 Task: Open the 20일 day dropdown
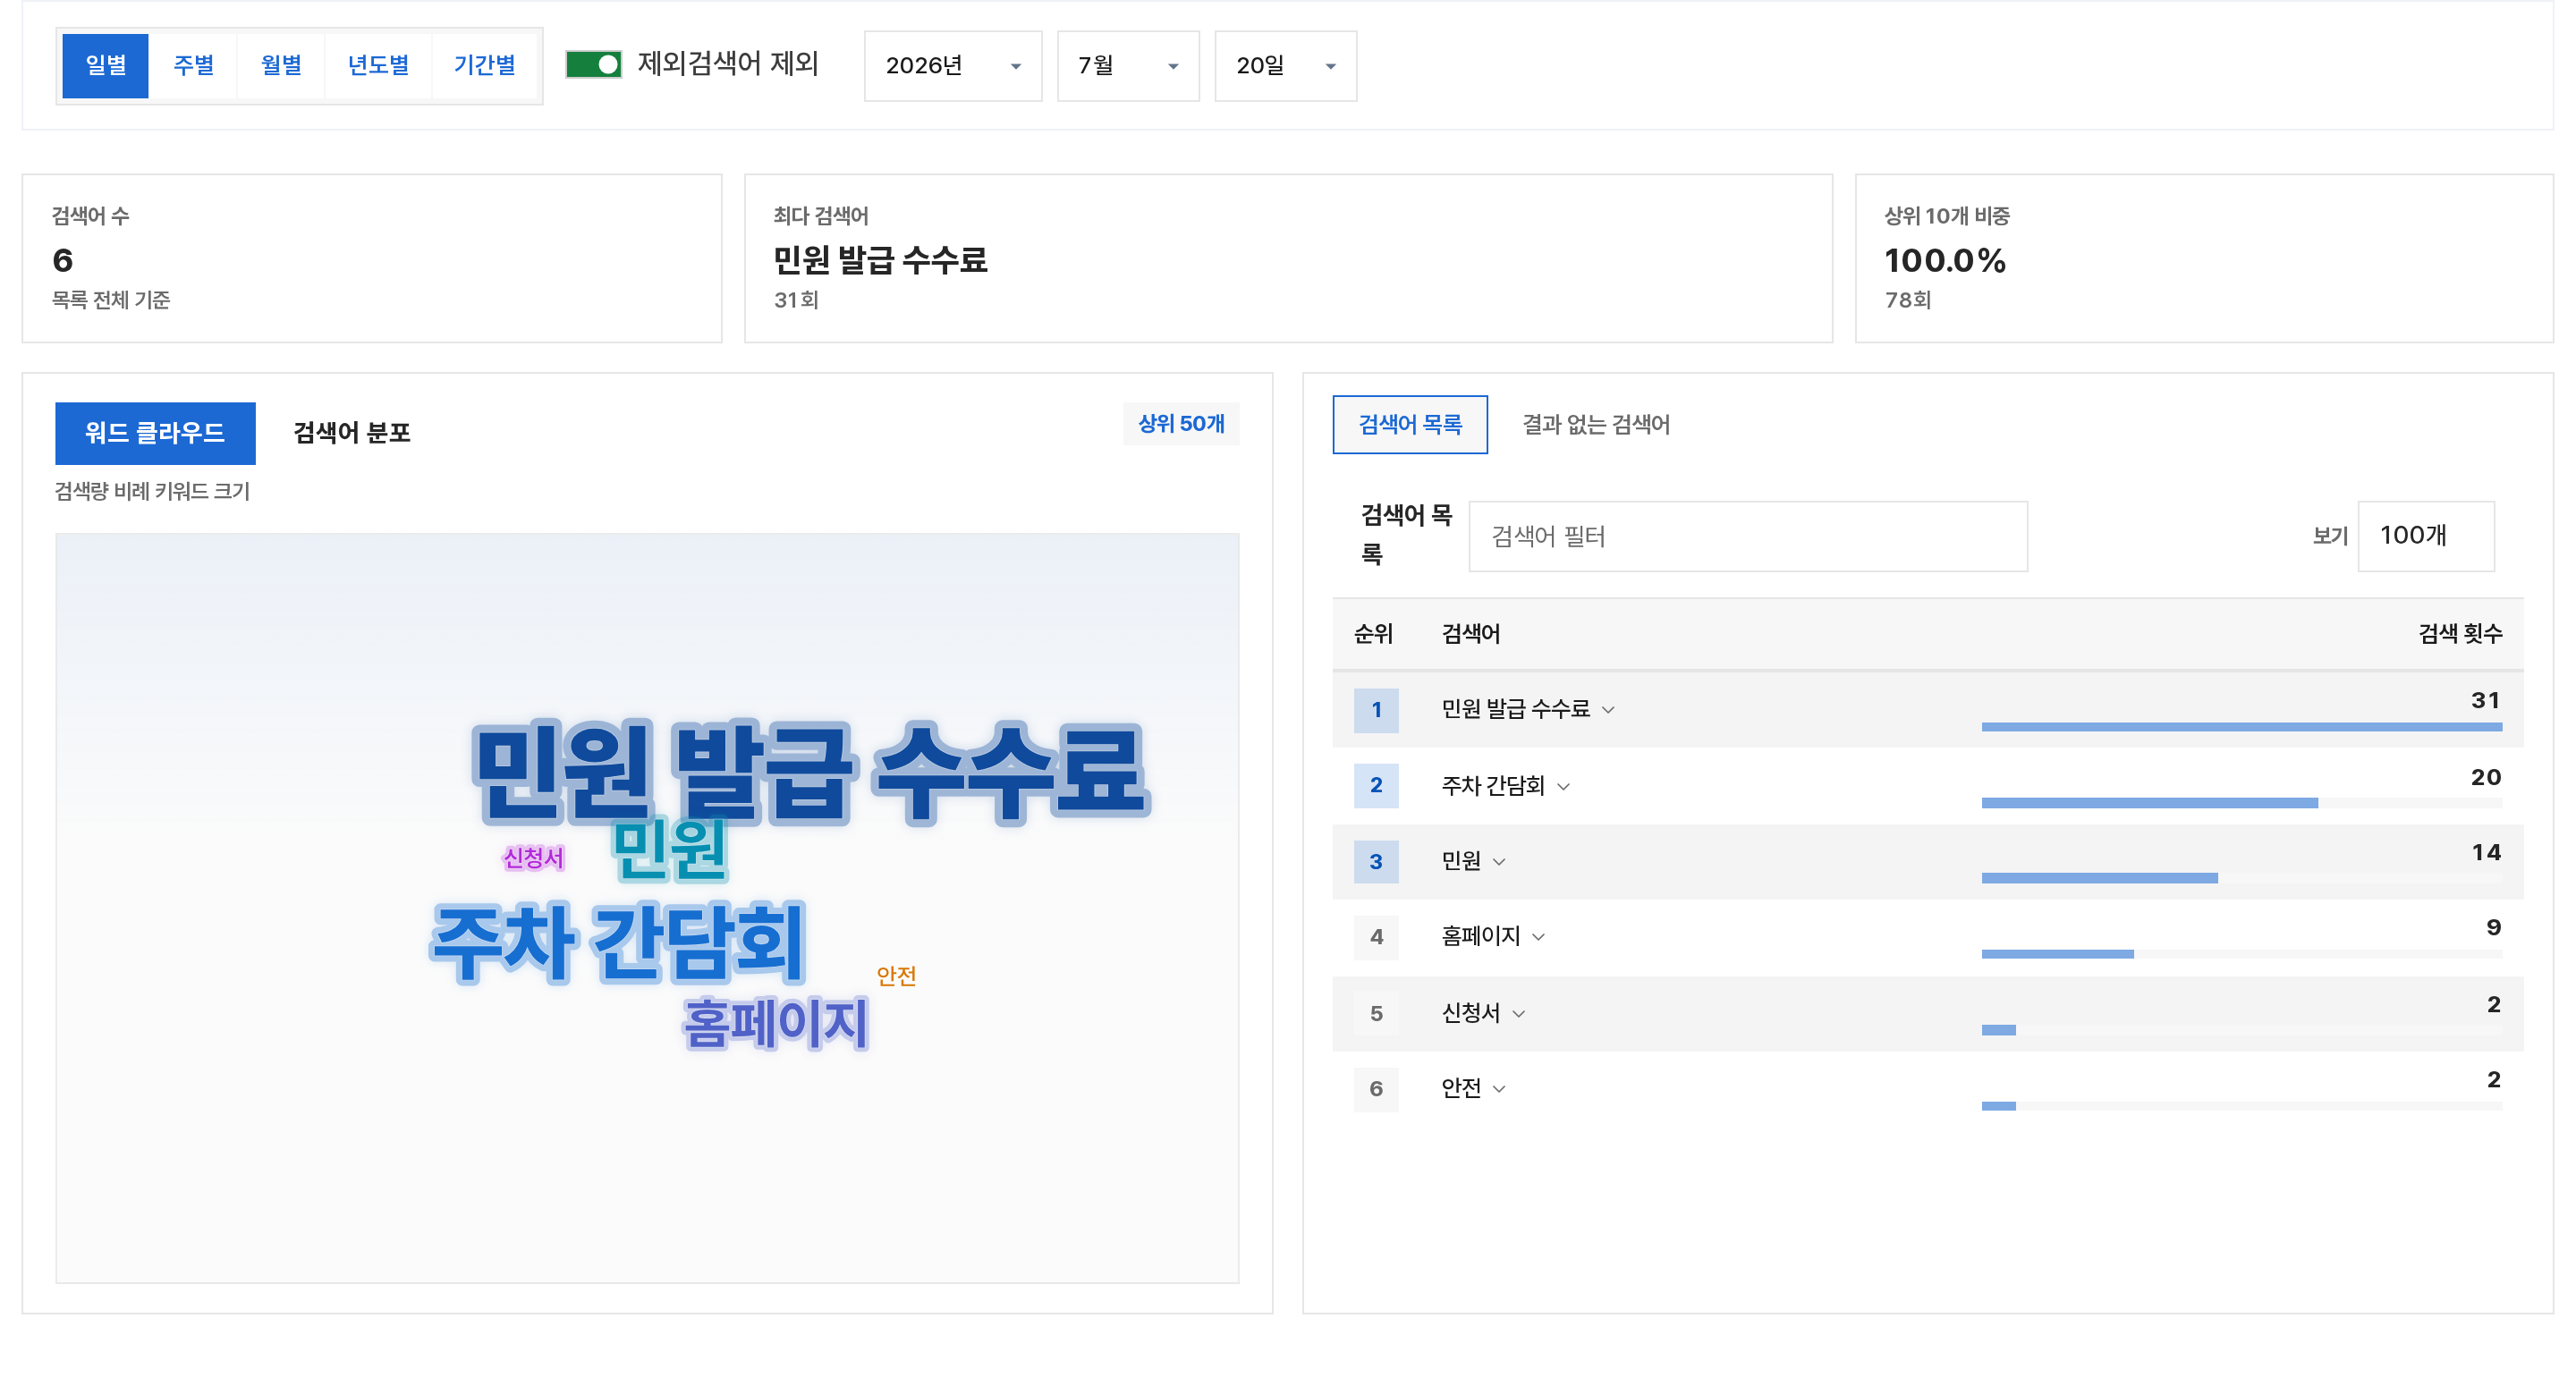(x=1285, y=66)
